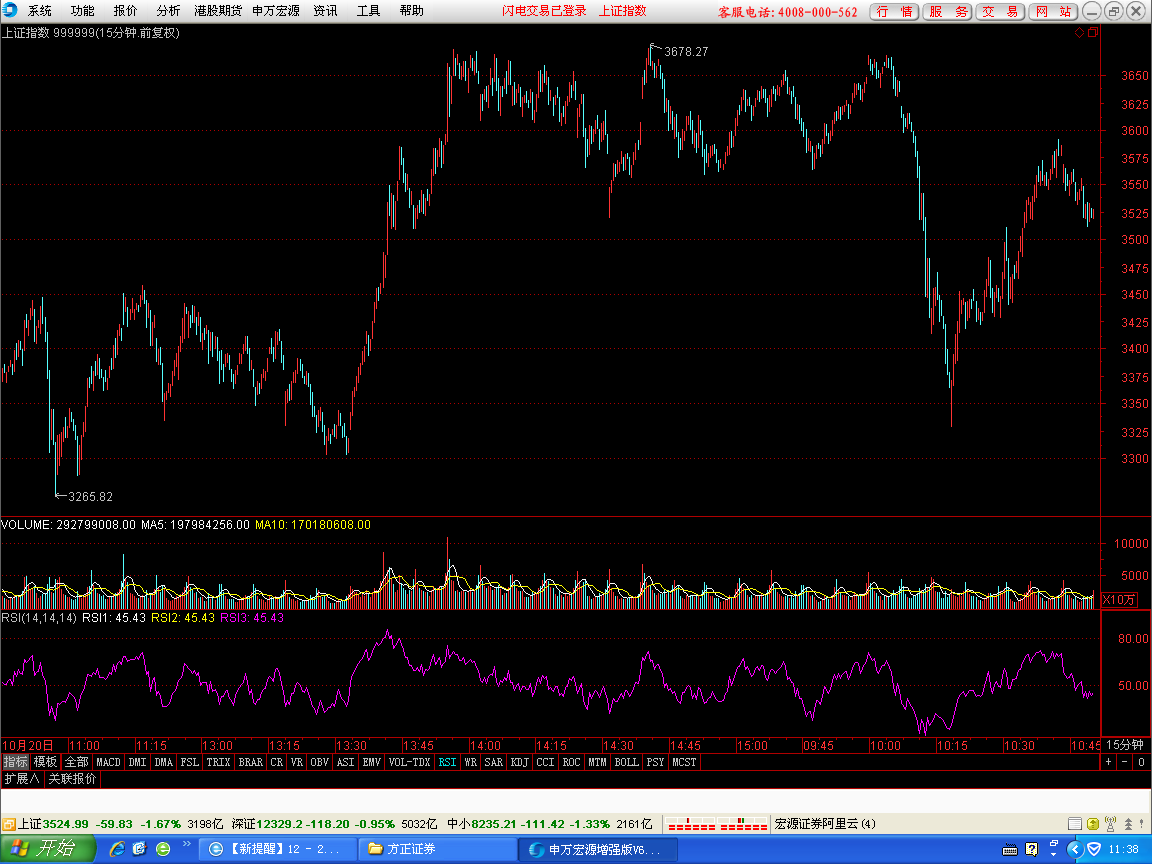Screen dimensions: 1152x864
Task: Click the antenna signal icon in status bar
Action: click(x=1110, y=824)
